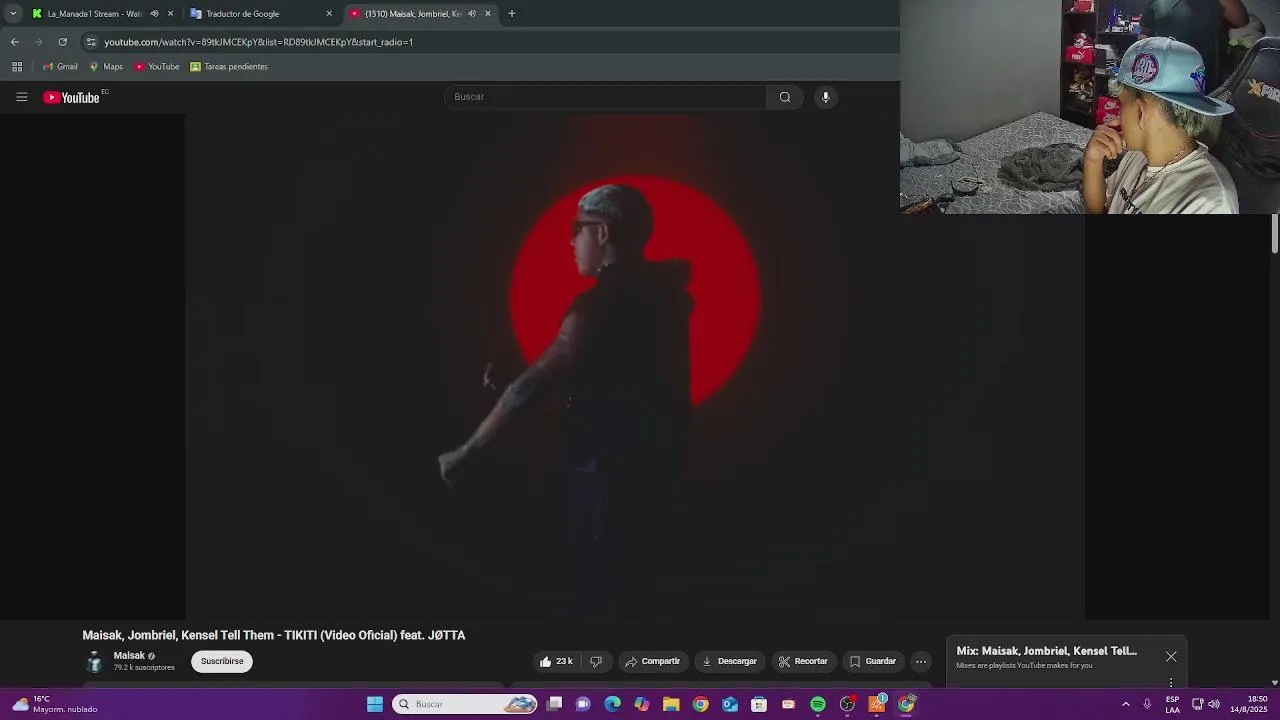Viewport: 1280px width, 720px height.
Task: Open the Tareas pendientes bookmark
Action: (229, 67)
